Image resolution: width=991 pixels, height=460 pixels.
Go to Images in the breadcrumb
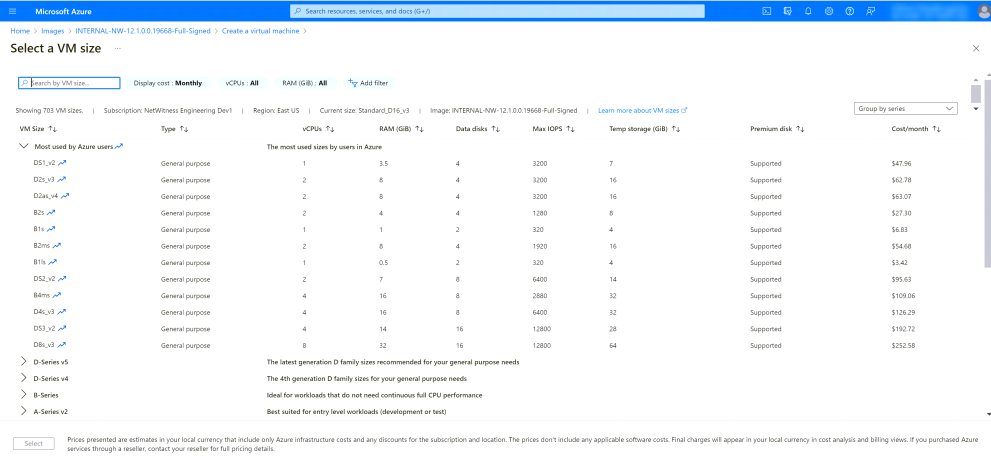[x=52, y=30]
